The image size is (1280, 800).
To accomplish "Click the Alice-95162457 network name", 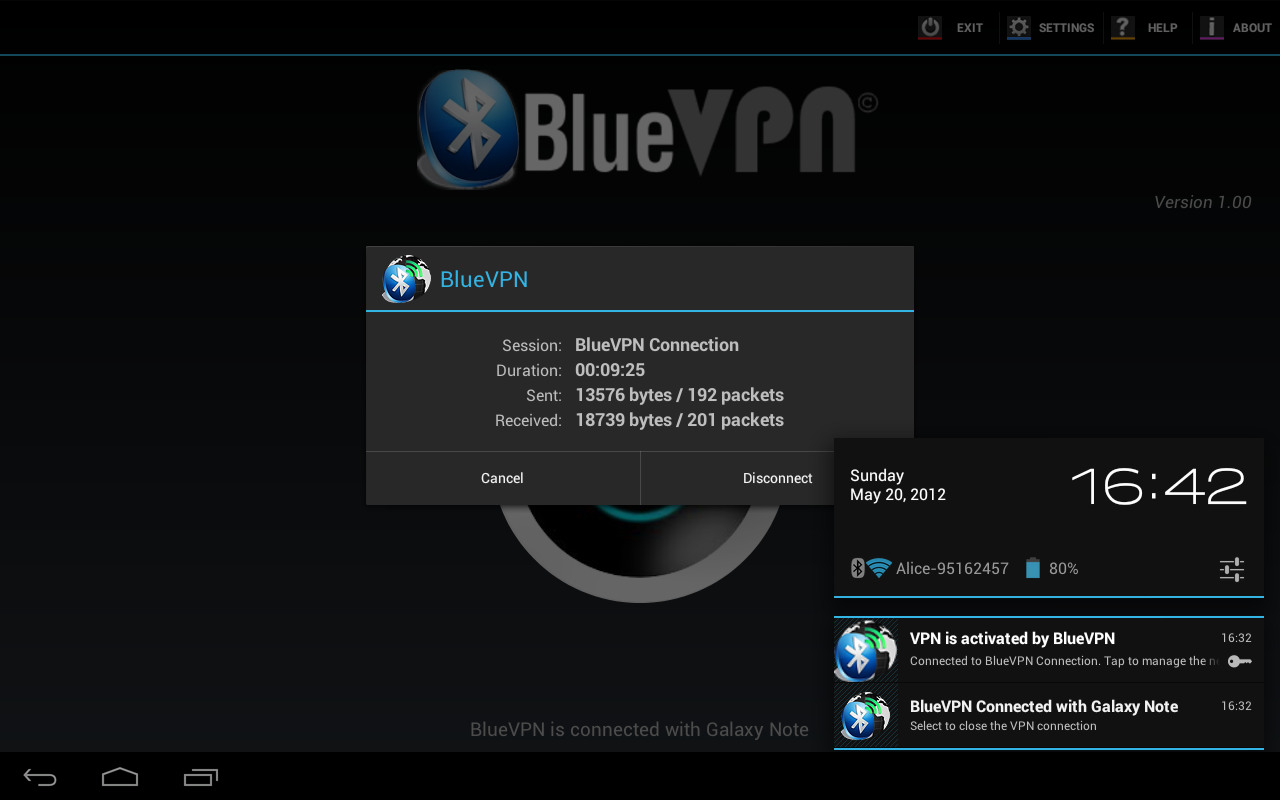I will pyautogui.click(x=952, y=568).
